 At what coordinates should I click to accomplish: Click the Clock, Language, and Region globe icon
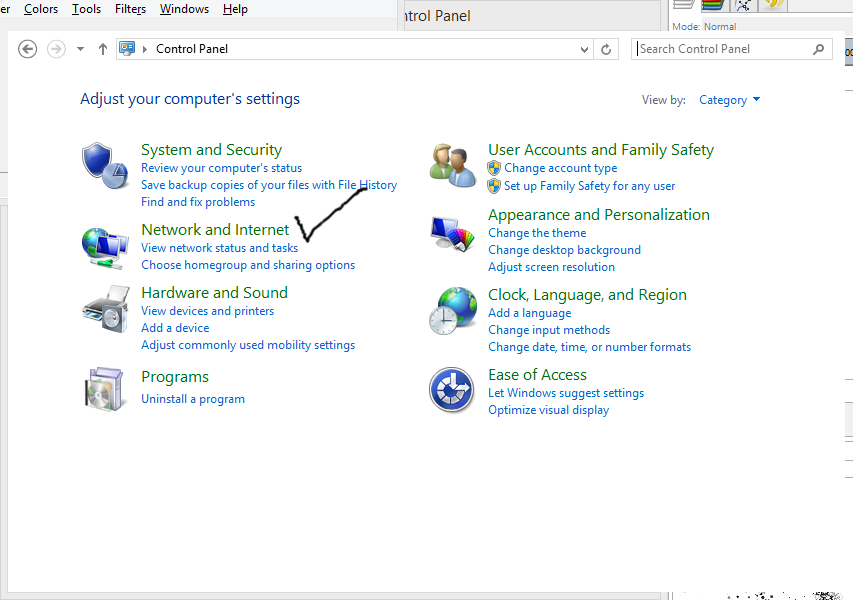click(x=453, y=311)
